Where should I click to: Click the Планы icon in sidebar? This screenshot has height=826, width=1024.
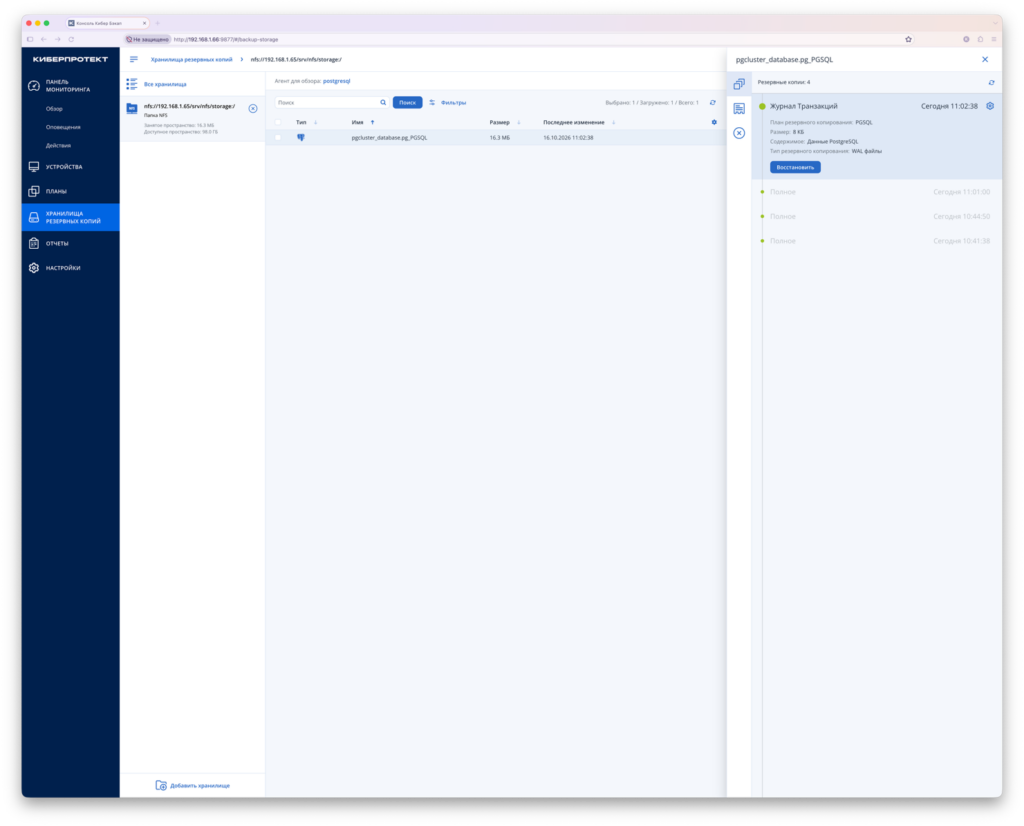(x=34, y=191)
